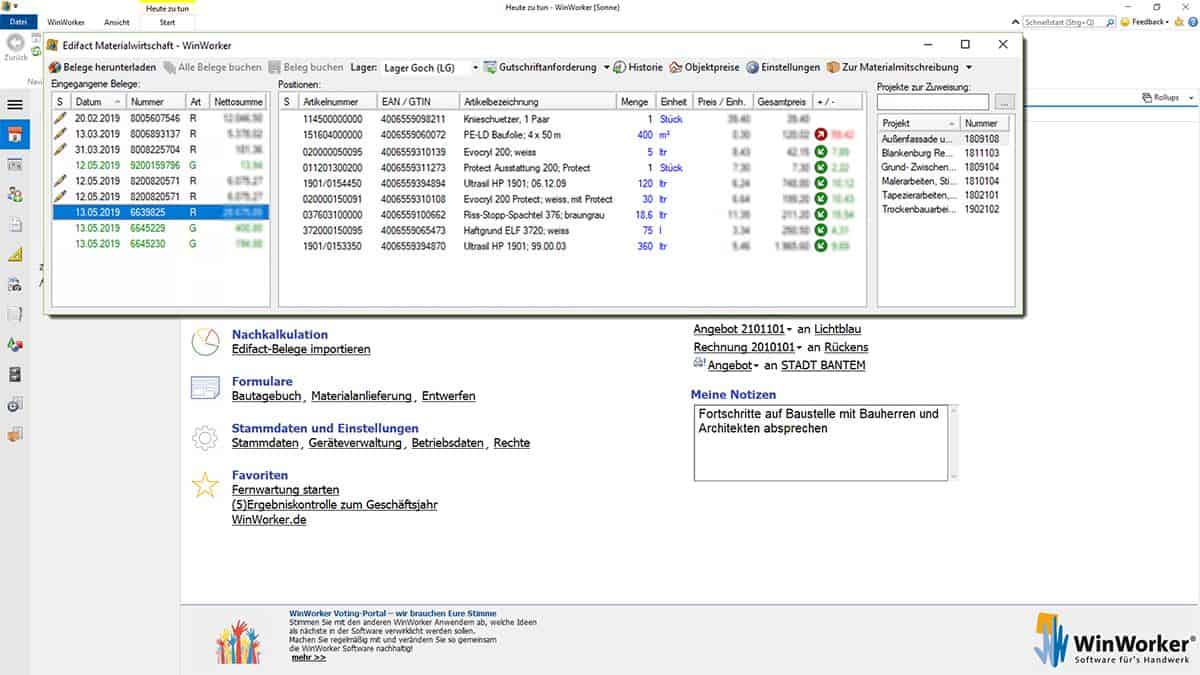Select project Trockenbauarbei... 1902102

point(945,210)
